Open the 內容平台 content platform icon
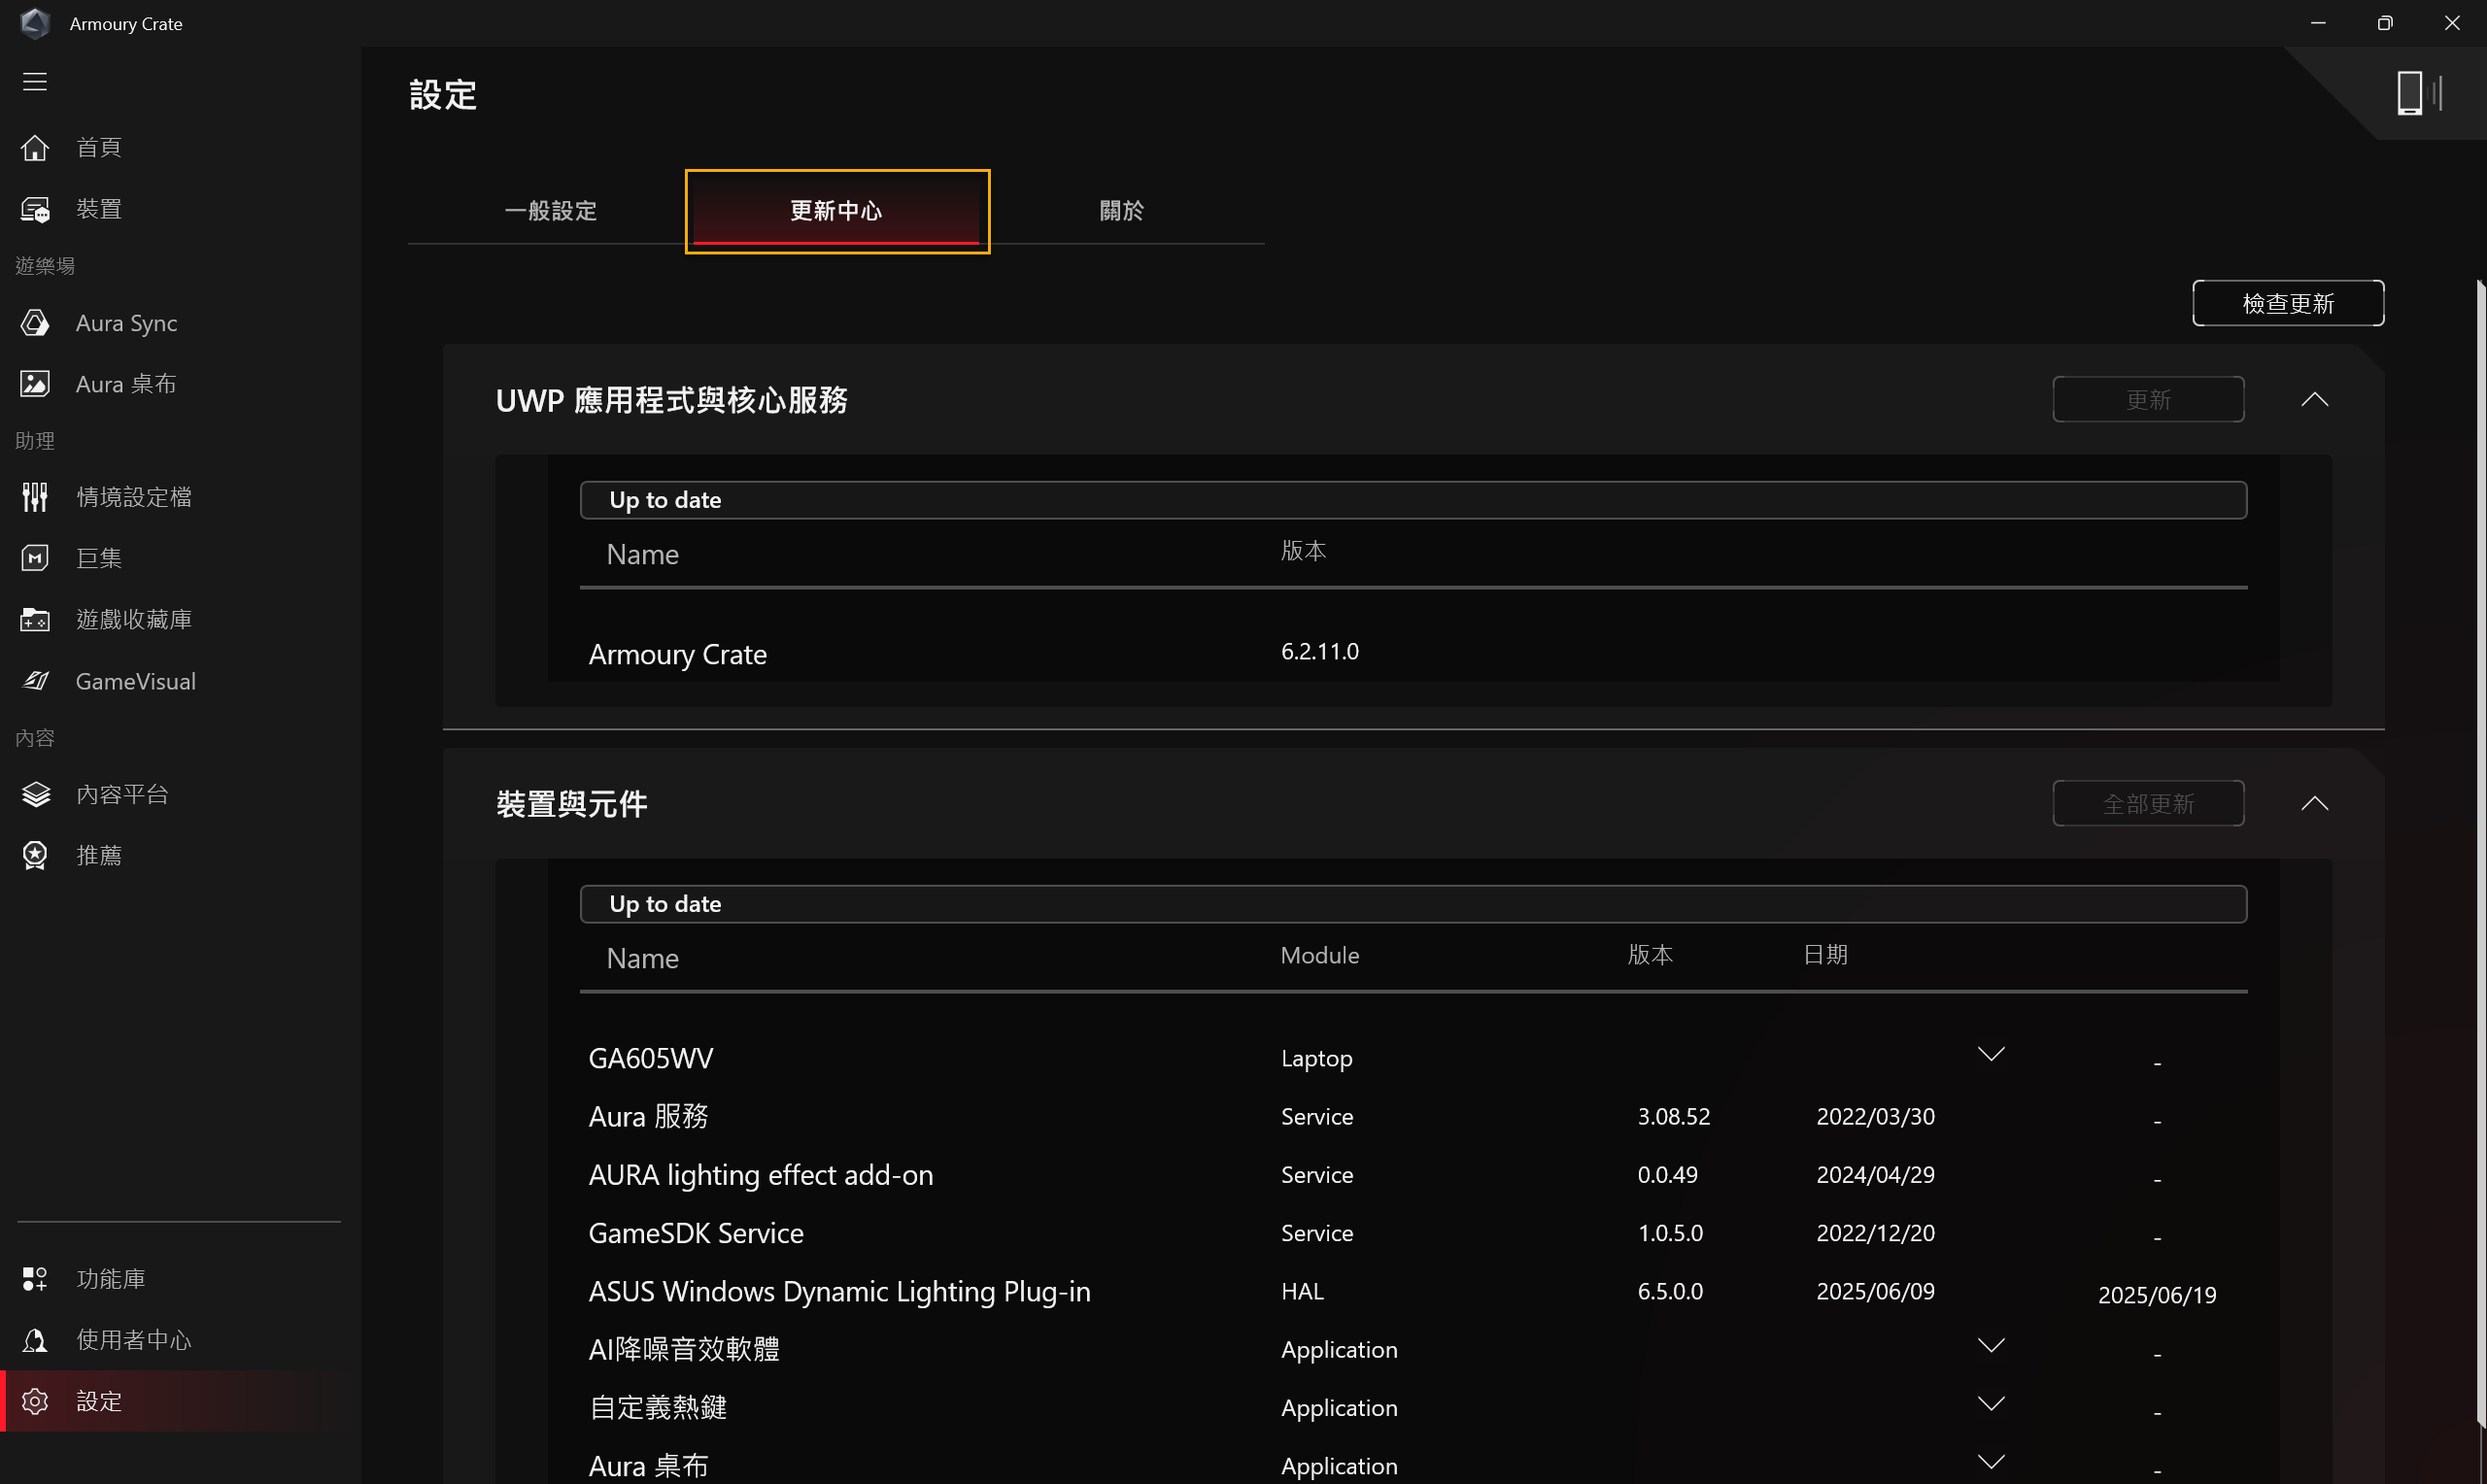 coord(35,794)
